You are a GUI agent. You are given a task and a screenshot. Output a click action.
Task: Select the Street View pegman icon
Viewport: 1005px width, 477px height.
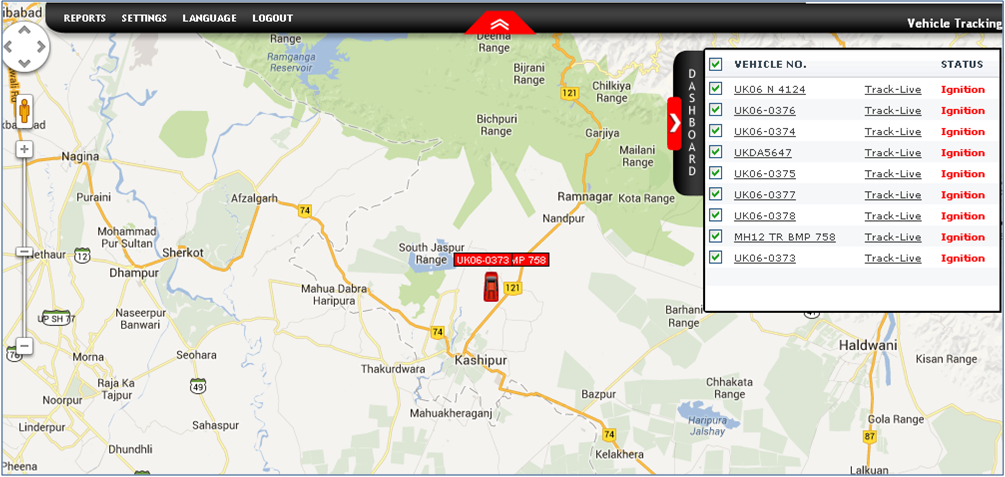point(24,112)
